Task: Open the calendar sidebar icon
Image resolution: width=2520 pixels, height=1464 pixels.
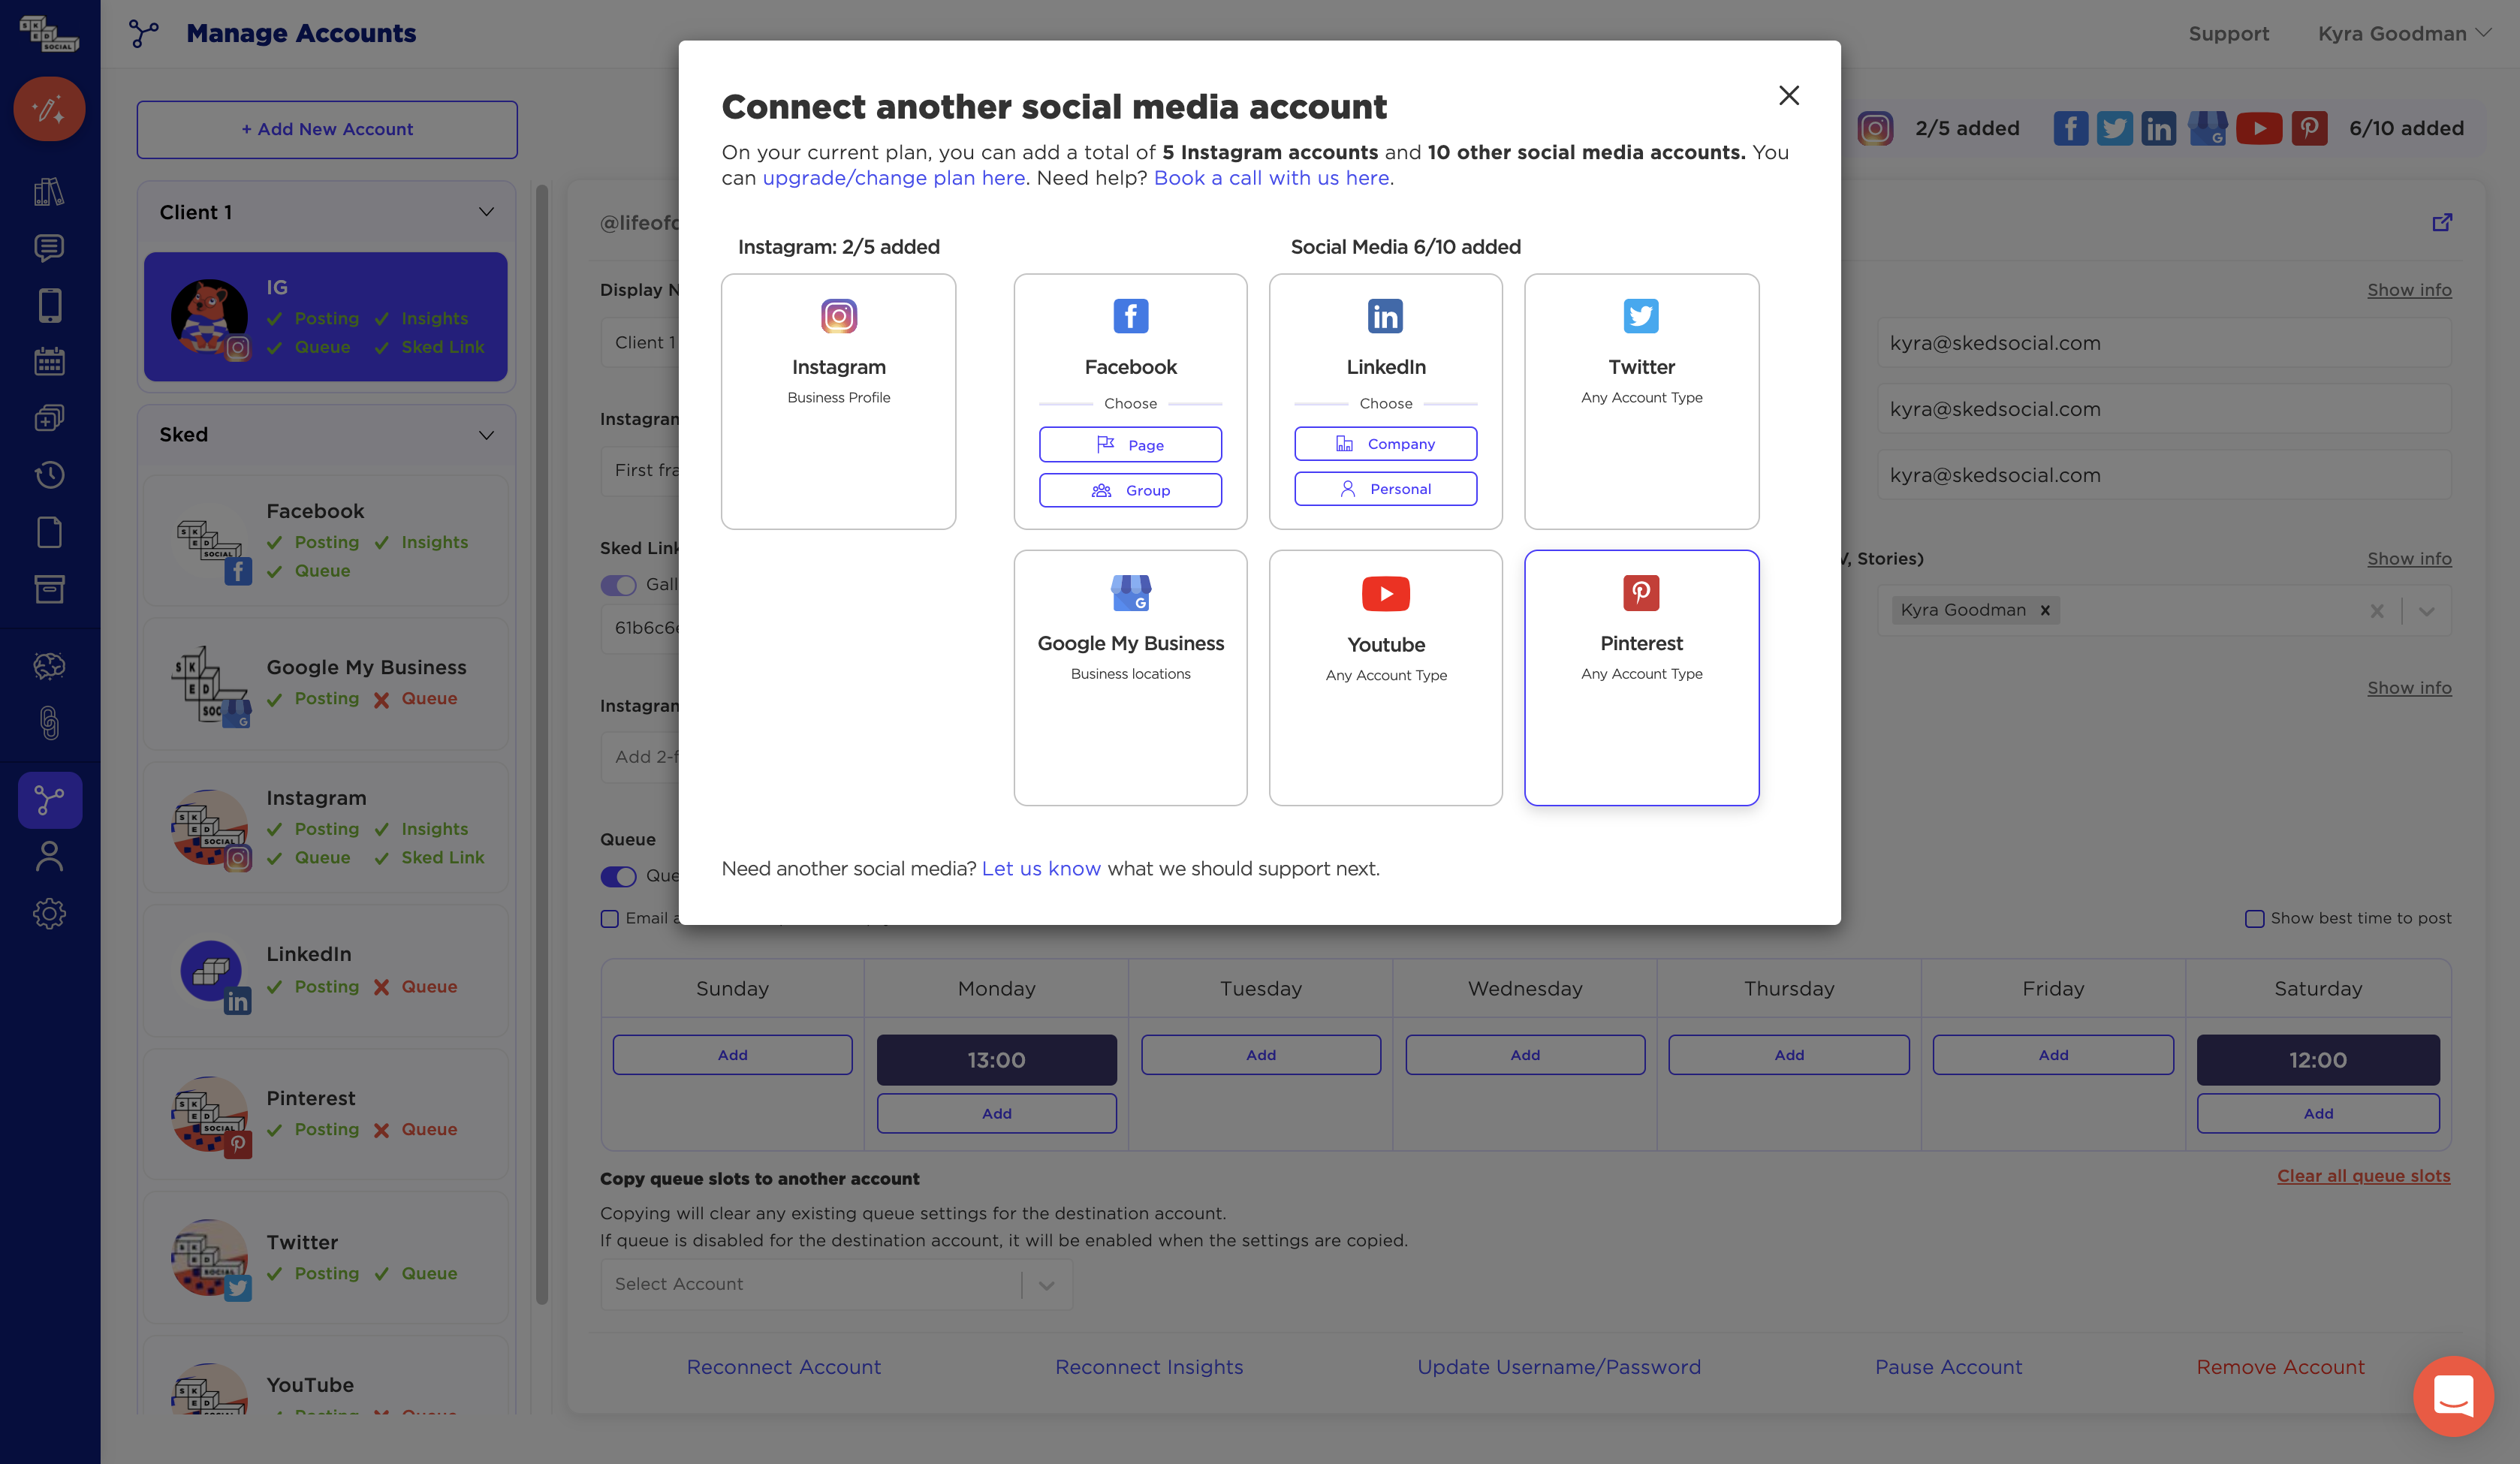Action: [49, 361]
